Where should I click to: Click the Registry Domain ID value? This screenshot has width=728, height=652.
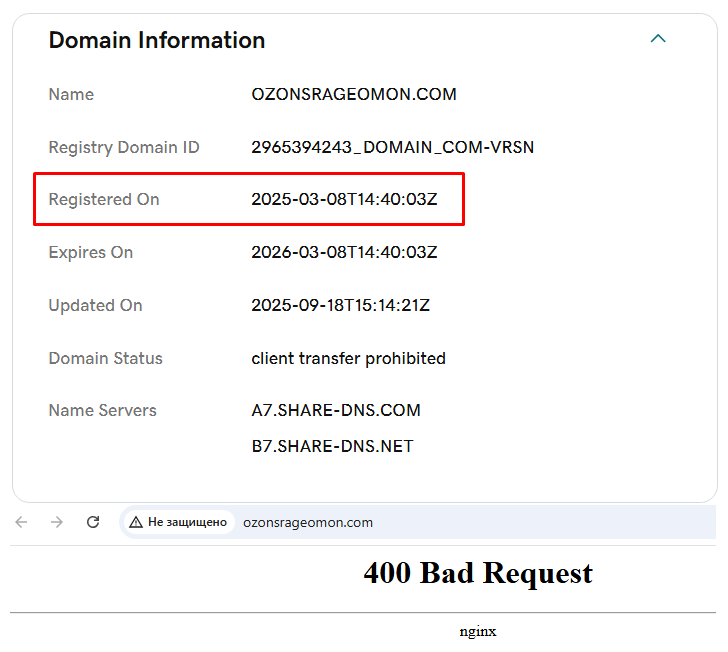click(x=392, y=148)
